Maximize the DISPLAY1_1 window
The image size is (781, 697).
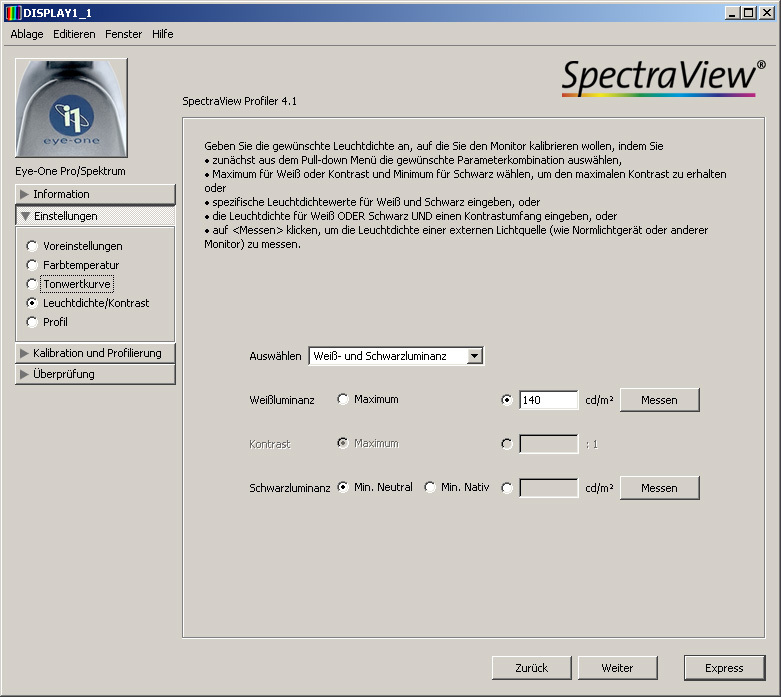[x=749, y=13]
